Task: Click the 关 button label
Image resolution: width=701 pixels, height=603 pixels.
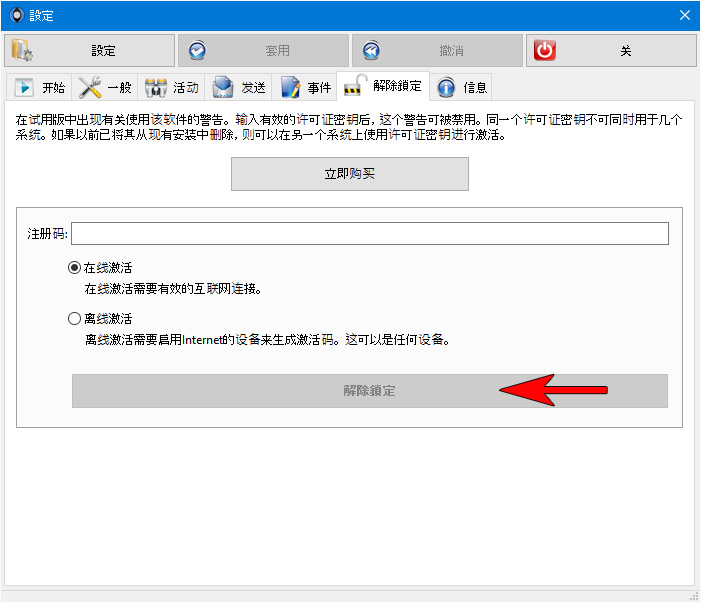Action: 625,51
